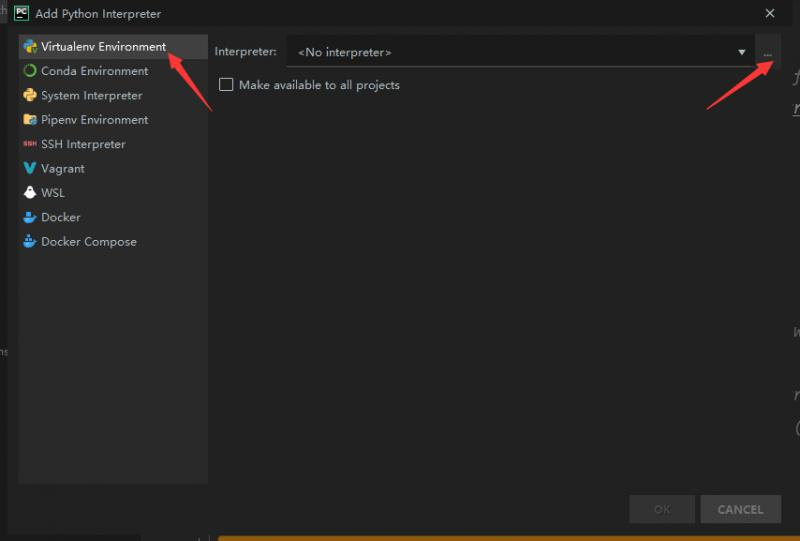Screen dimensions: 800x541
Task: Select Vagrant interpreter type
Action: coord(113,168)
